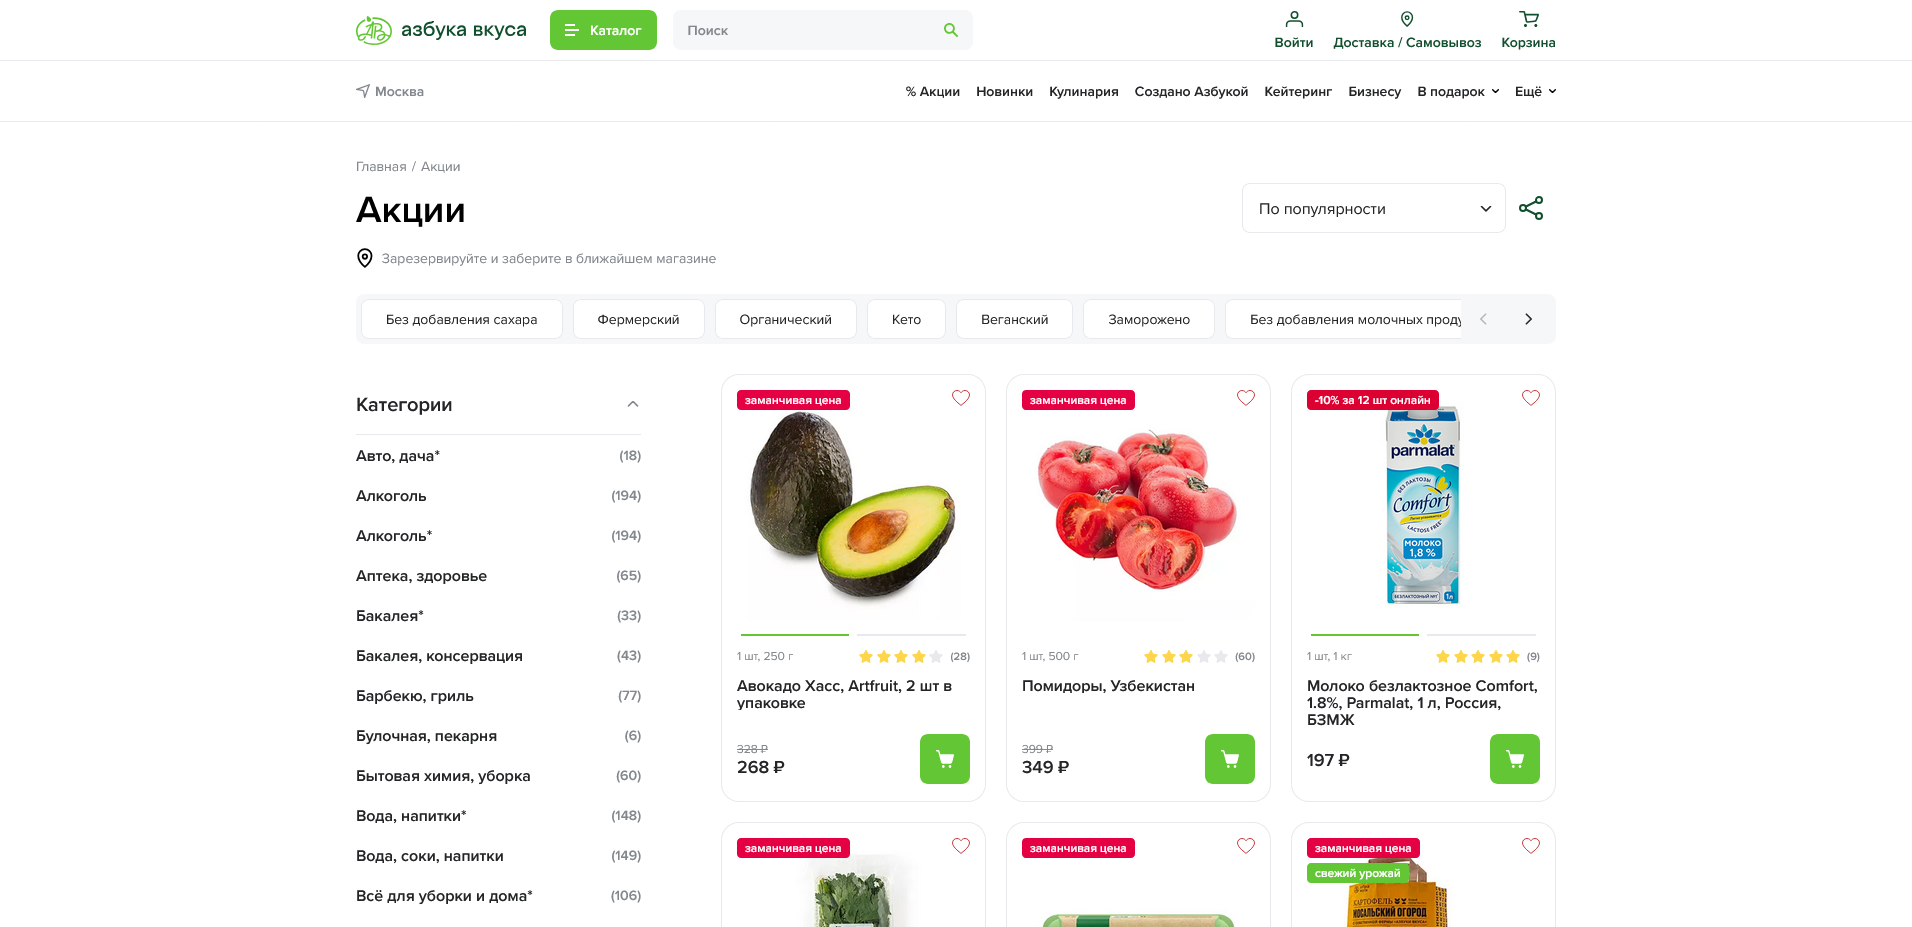Click the share icon beside sorting
The image size is (1912, 927).
pos(1531,208)
